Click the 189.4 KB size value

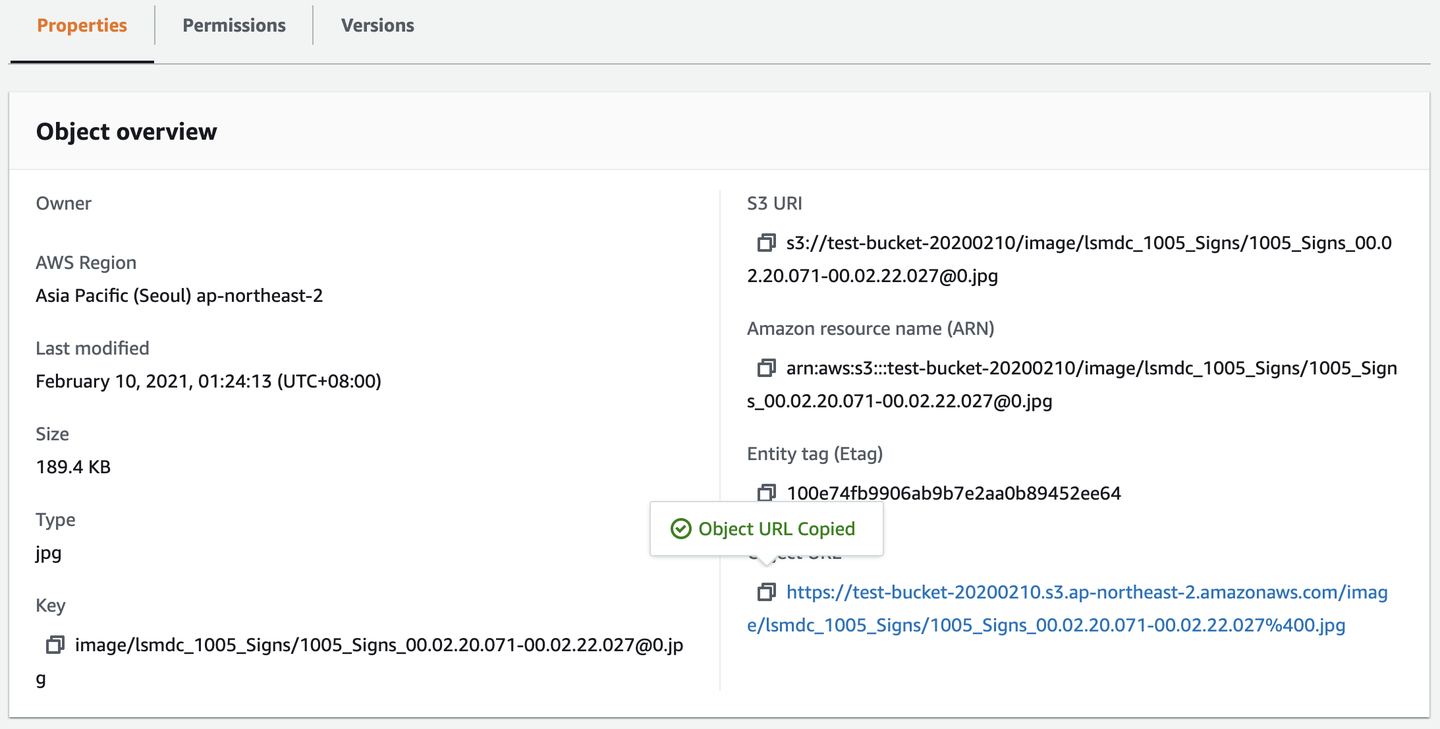click(73, 467)
